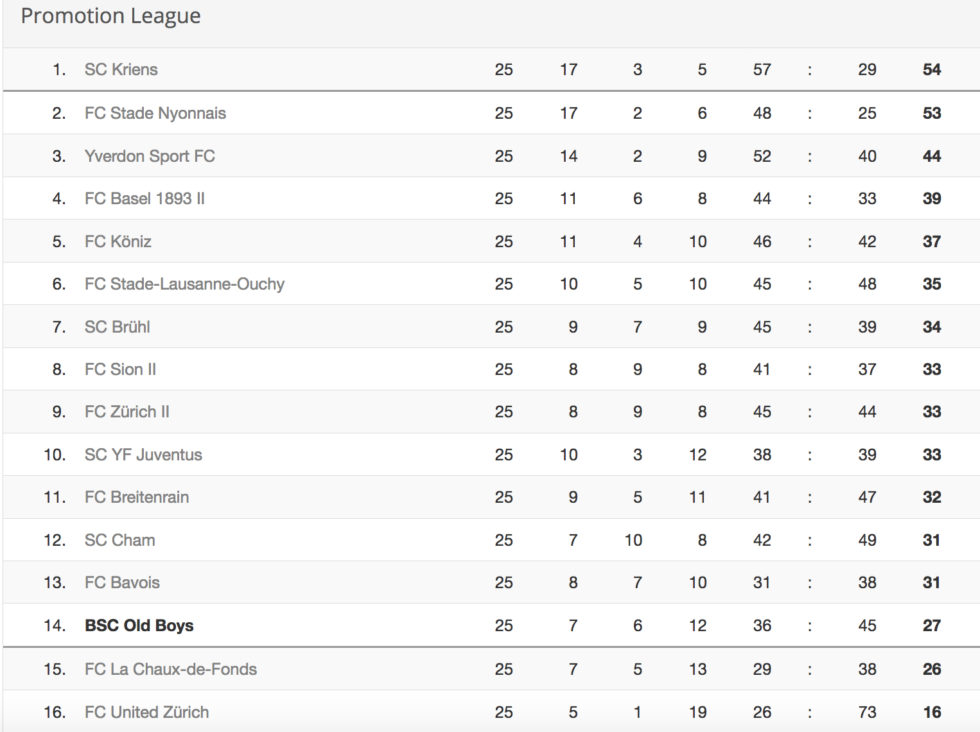Image resolution: width=980 pixels, height=732 pixels.
Task: Click FC Basel 1893 II team name
Action: (144, 199)
